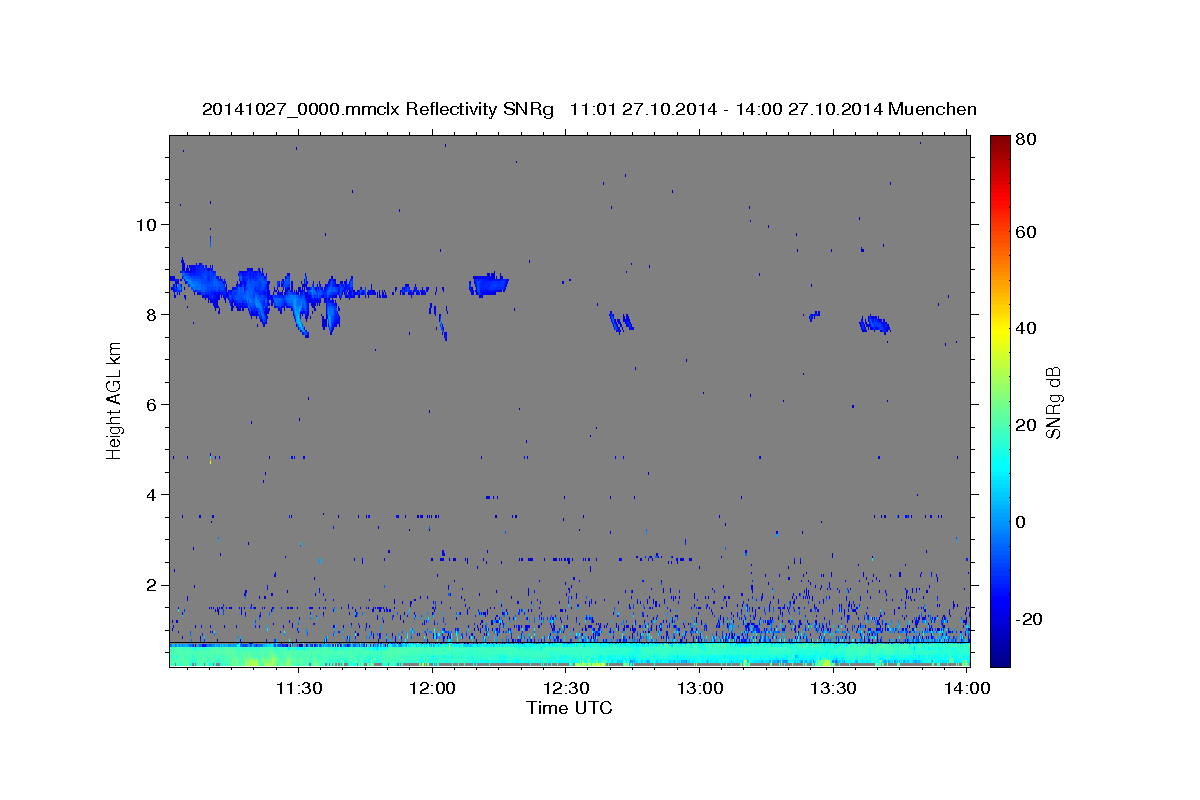Click the cloud echo patch after 12:00
The height and width of the screenshot is (800, 1200).
pyautogui.click(x=489, y=284)
